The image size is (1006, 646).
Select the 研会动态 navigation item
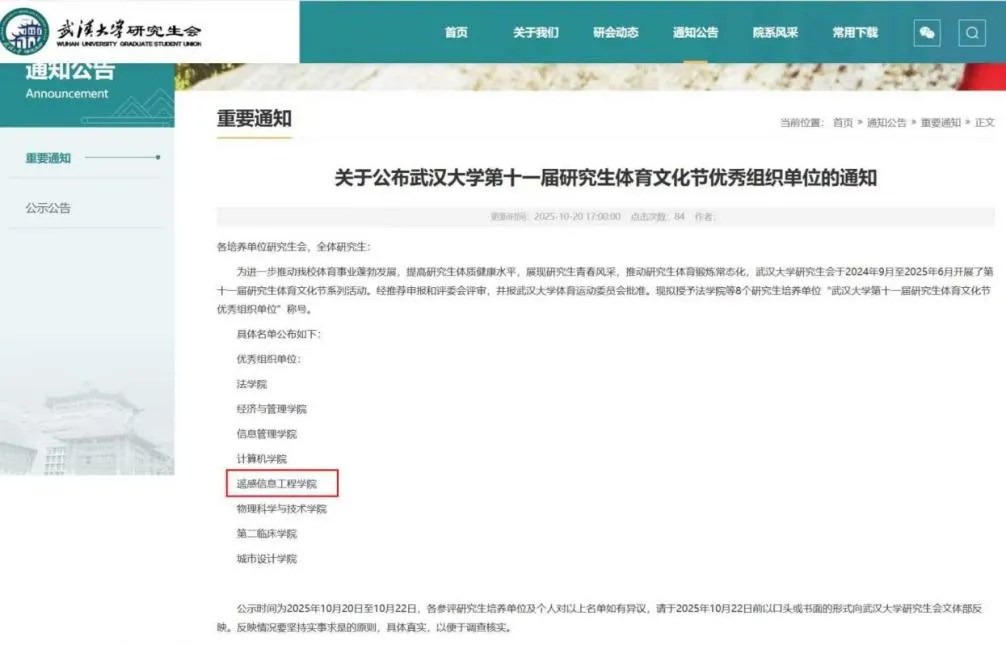coord(615,33)
